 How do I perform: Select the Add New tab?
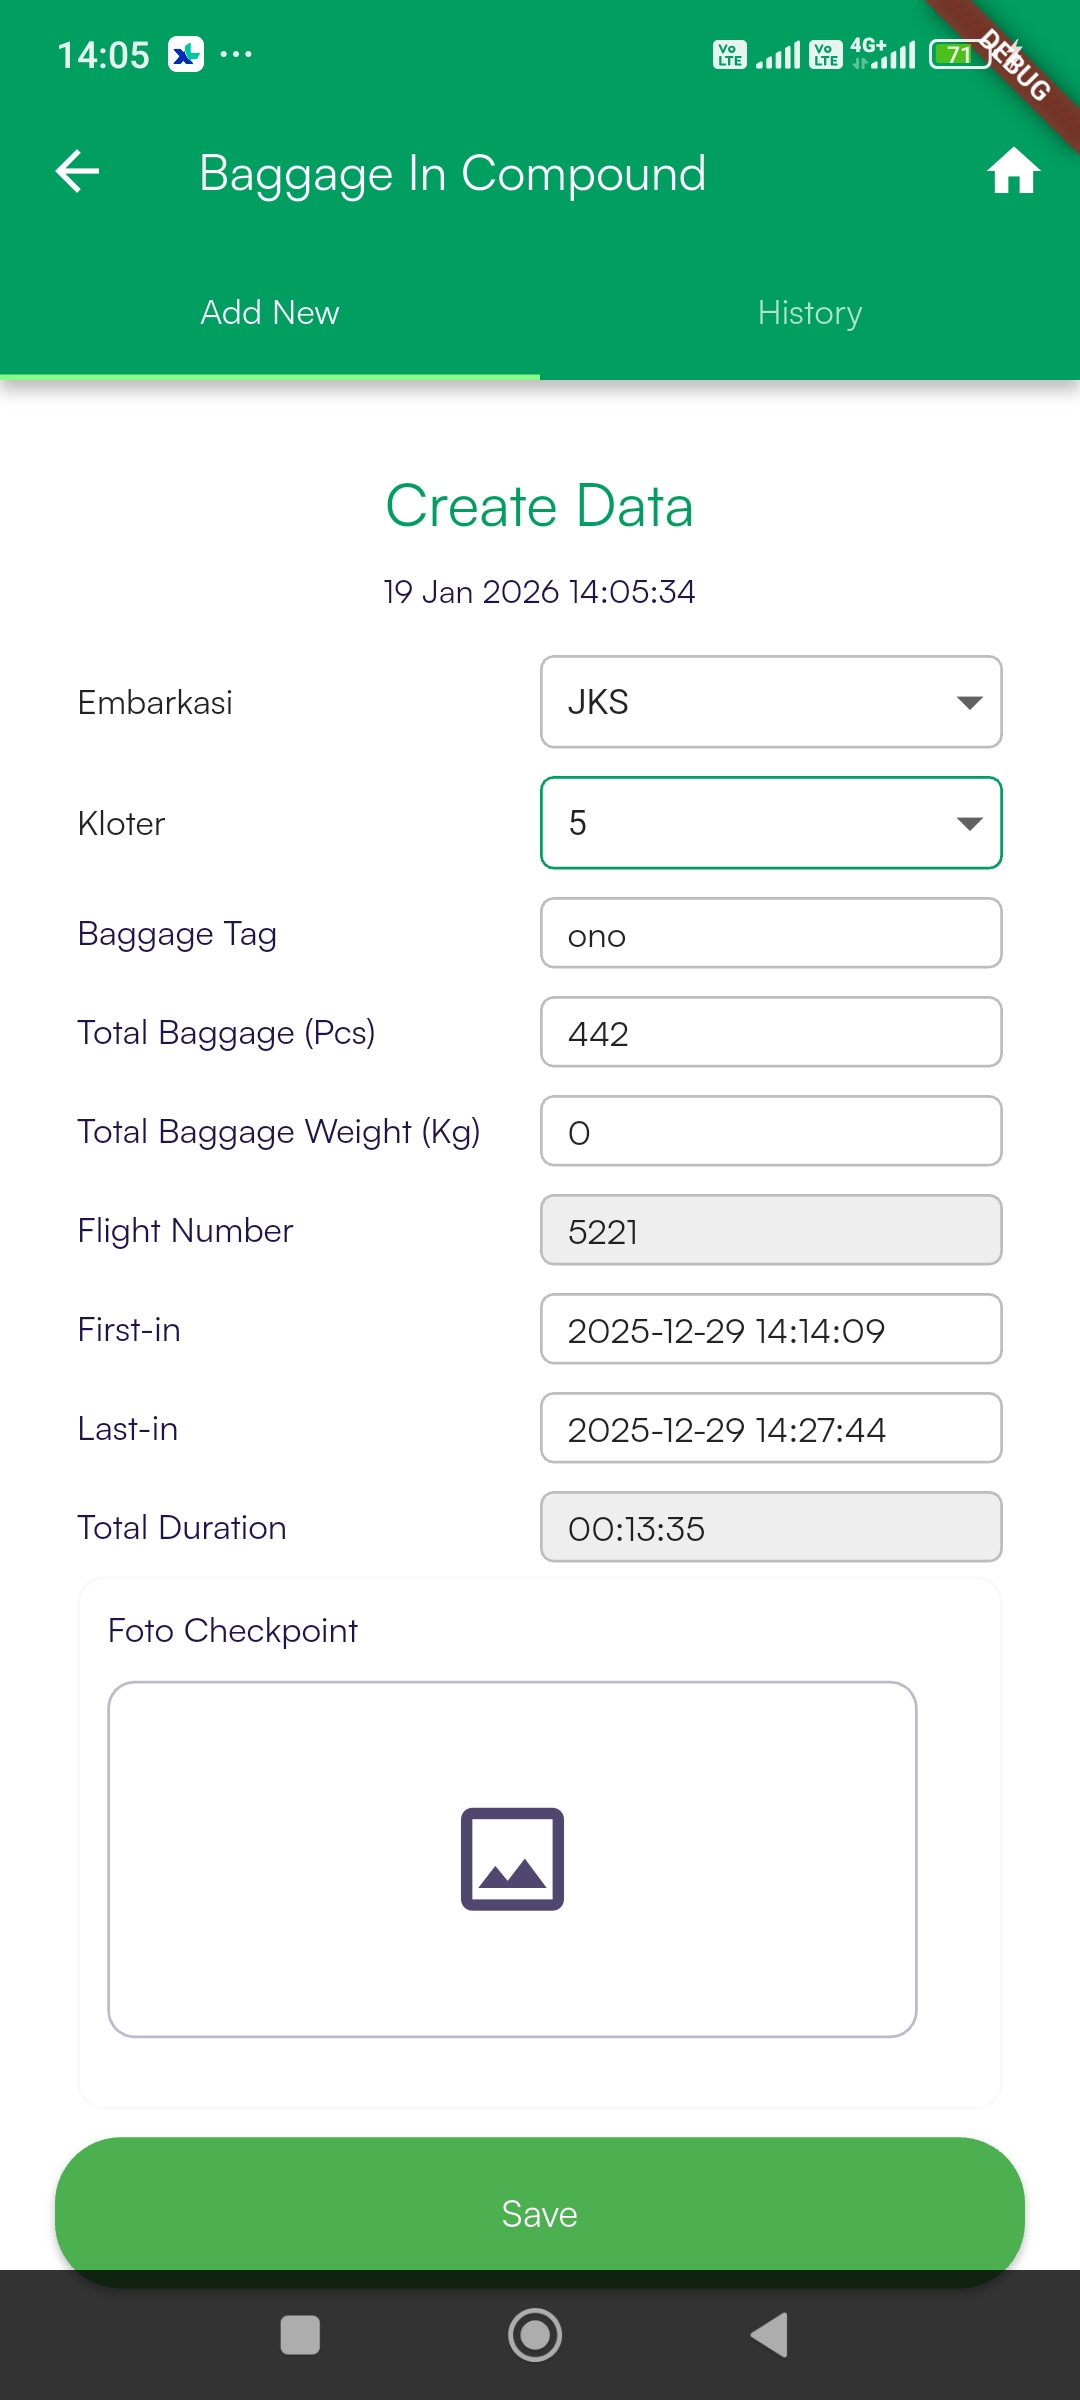click(270, 313)
